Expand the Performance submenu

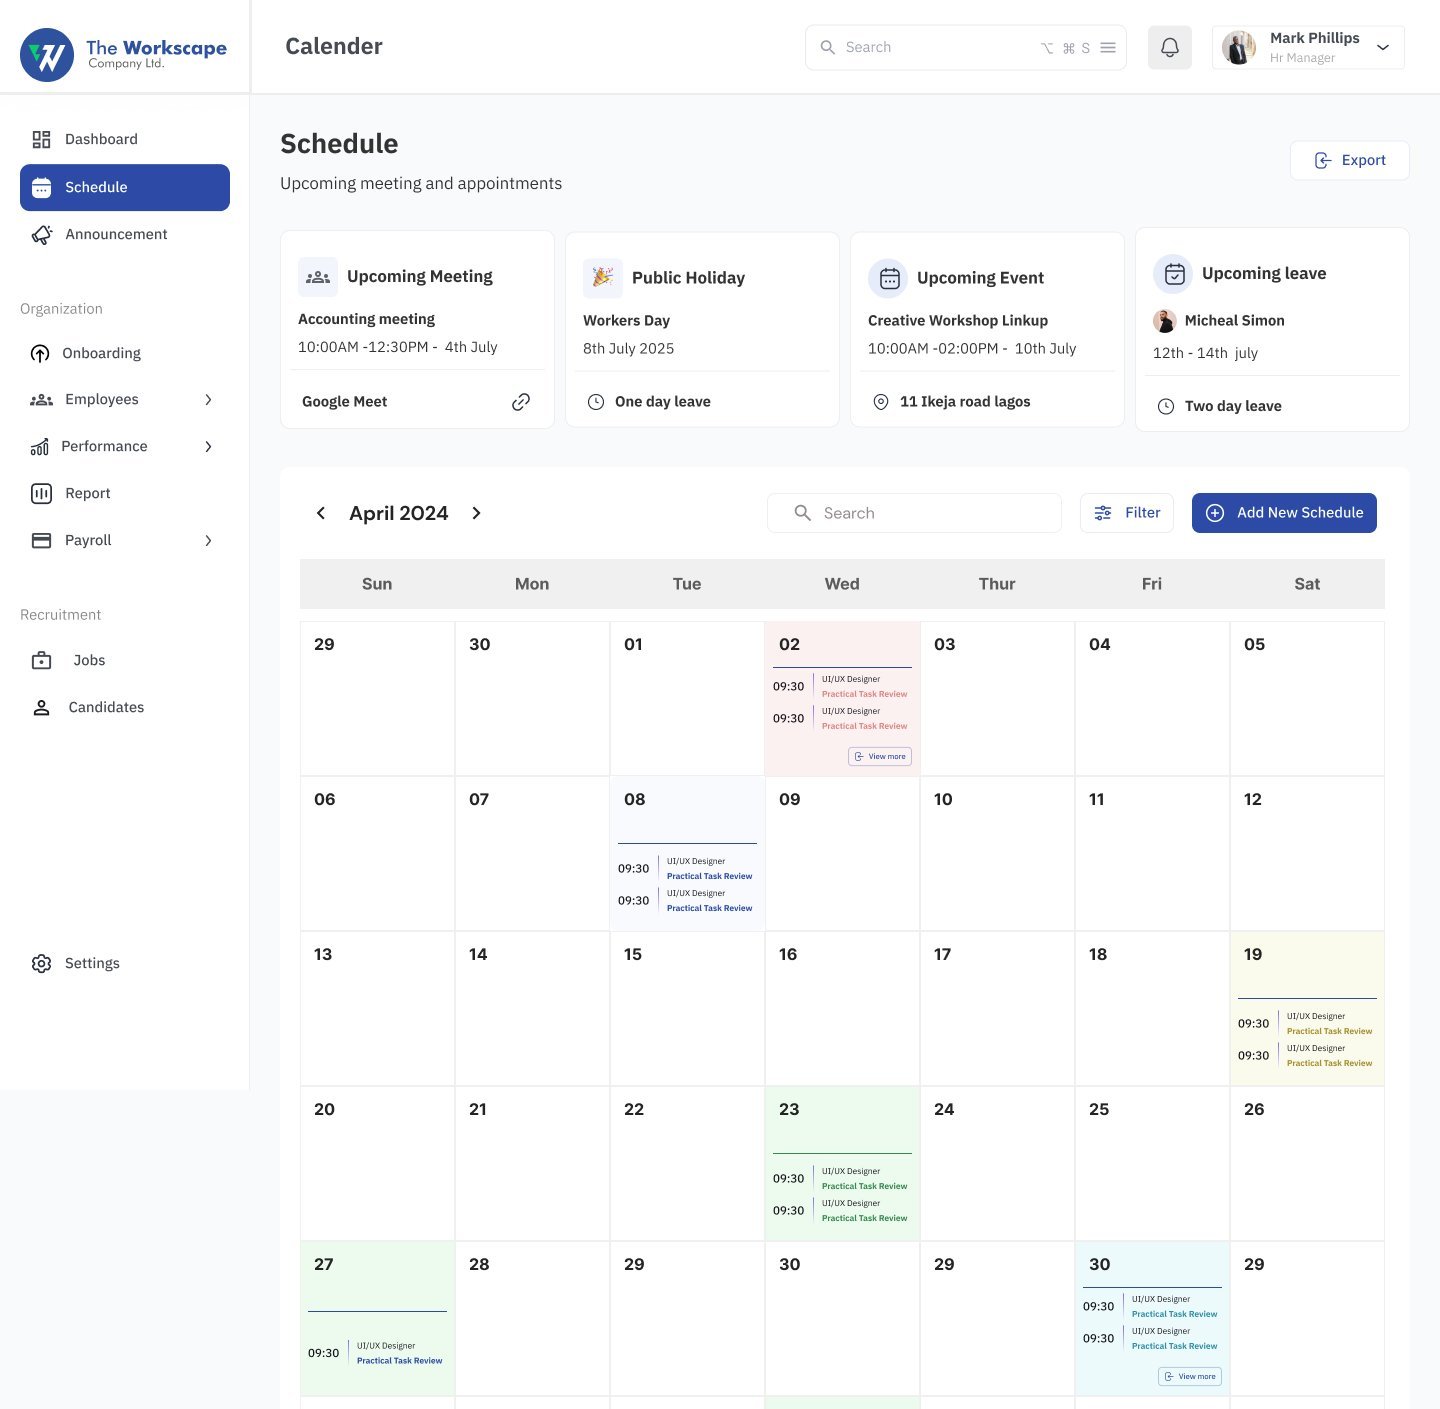[x=208, y=447]
